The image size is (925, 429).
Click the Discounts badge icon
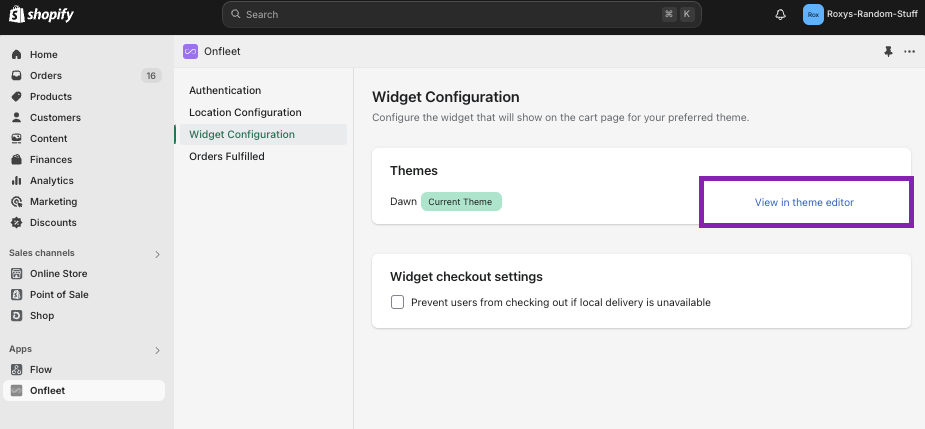[x=17, y=222]
